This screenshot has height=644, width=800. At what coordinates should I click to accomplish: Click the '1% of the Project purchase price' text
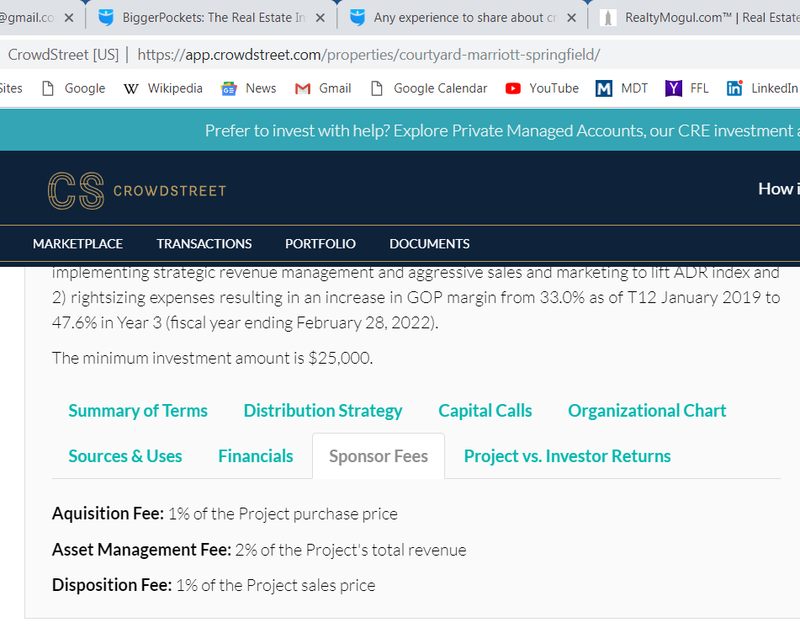coord(283,514)
